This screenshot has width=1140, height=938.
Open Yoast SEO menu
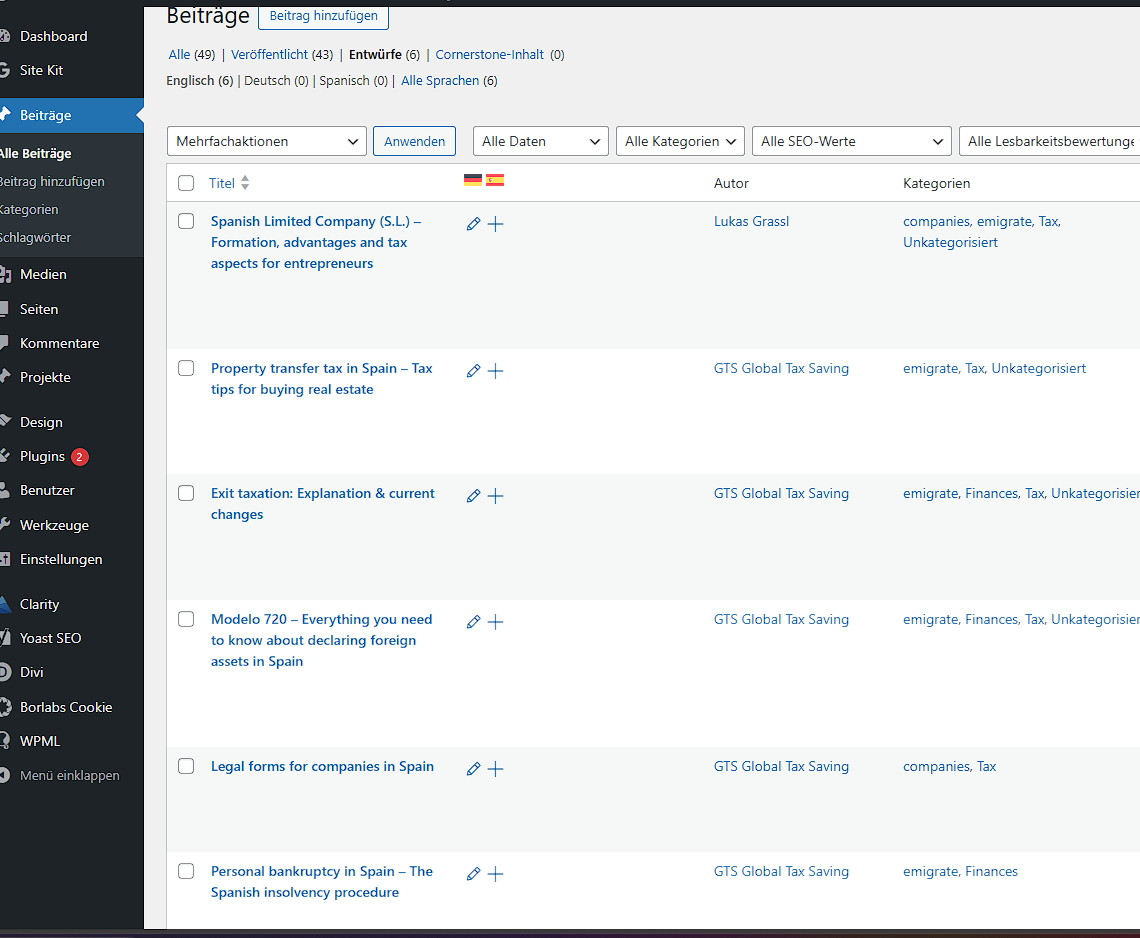coord(50,638)
